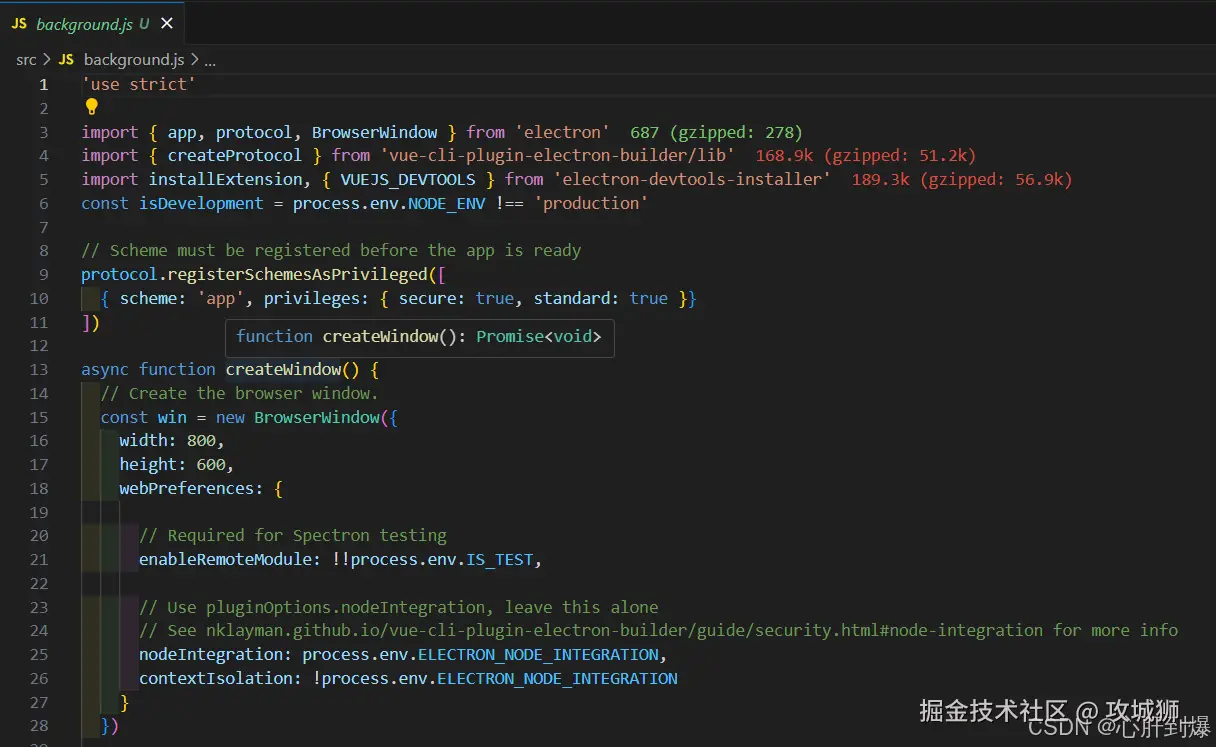Click the 'width: 800' property

(x=167, y=441)
